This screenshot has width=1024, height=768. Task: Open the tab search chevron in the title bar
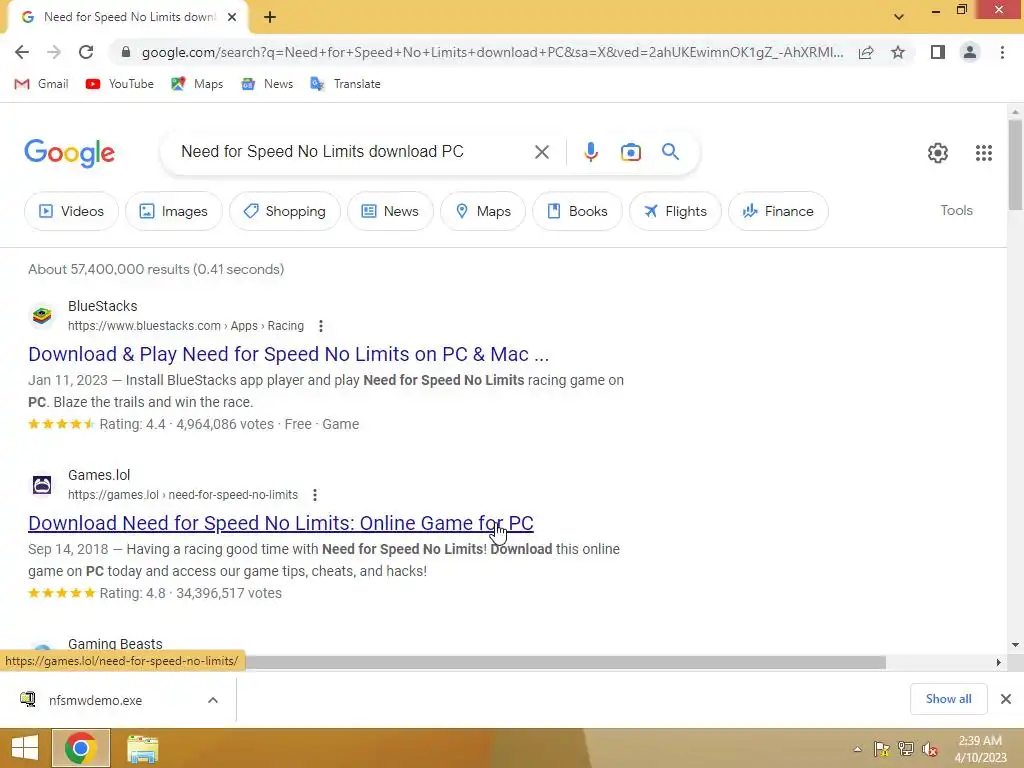tap(899, 17)
